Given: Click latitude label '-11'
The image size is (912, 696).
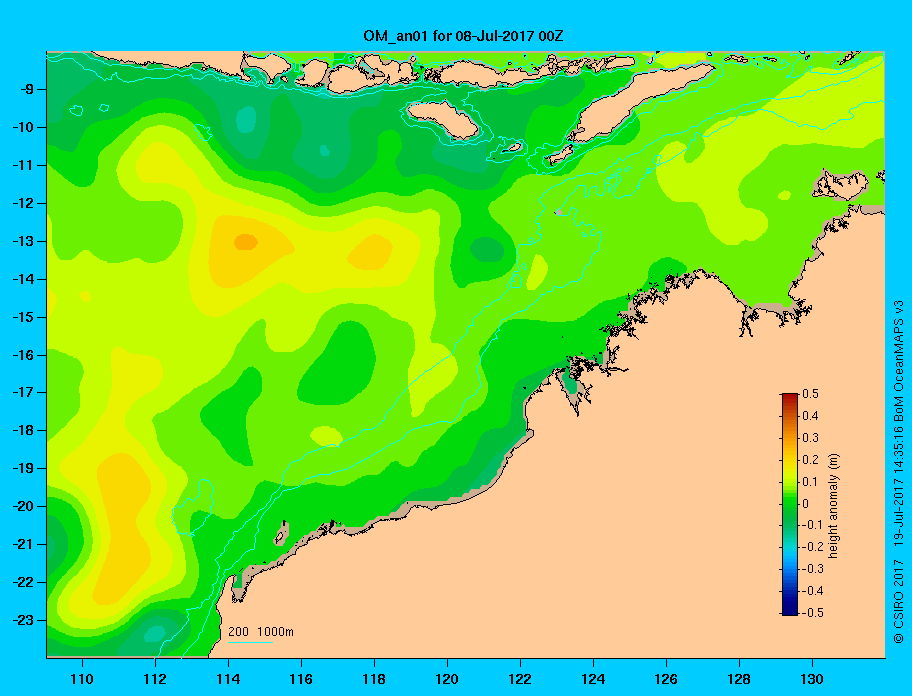Looking at the screenshot, I should point(23,165).
